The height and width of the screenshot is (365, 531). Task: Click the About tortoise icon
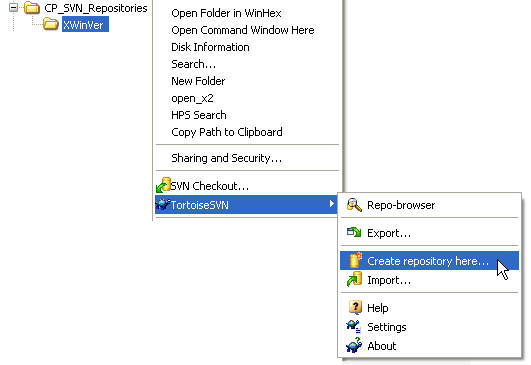(354, 345)
